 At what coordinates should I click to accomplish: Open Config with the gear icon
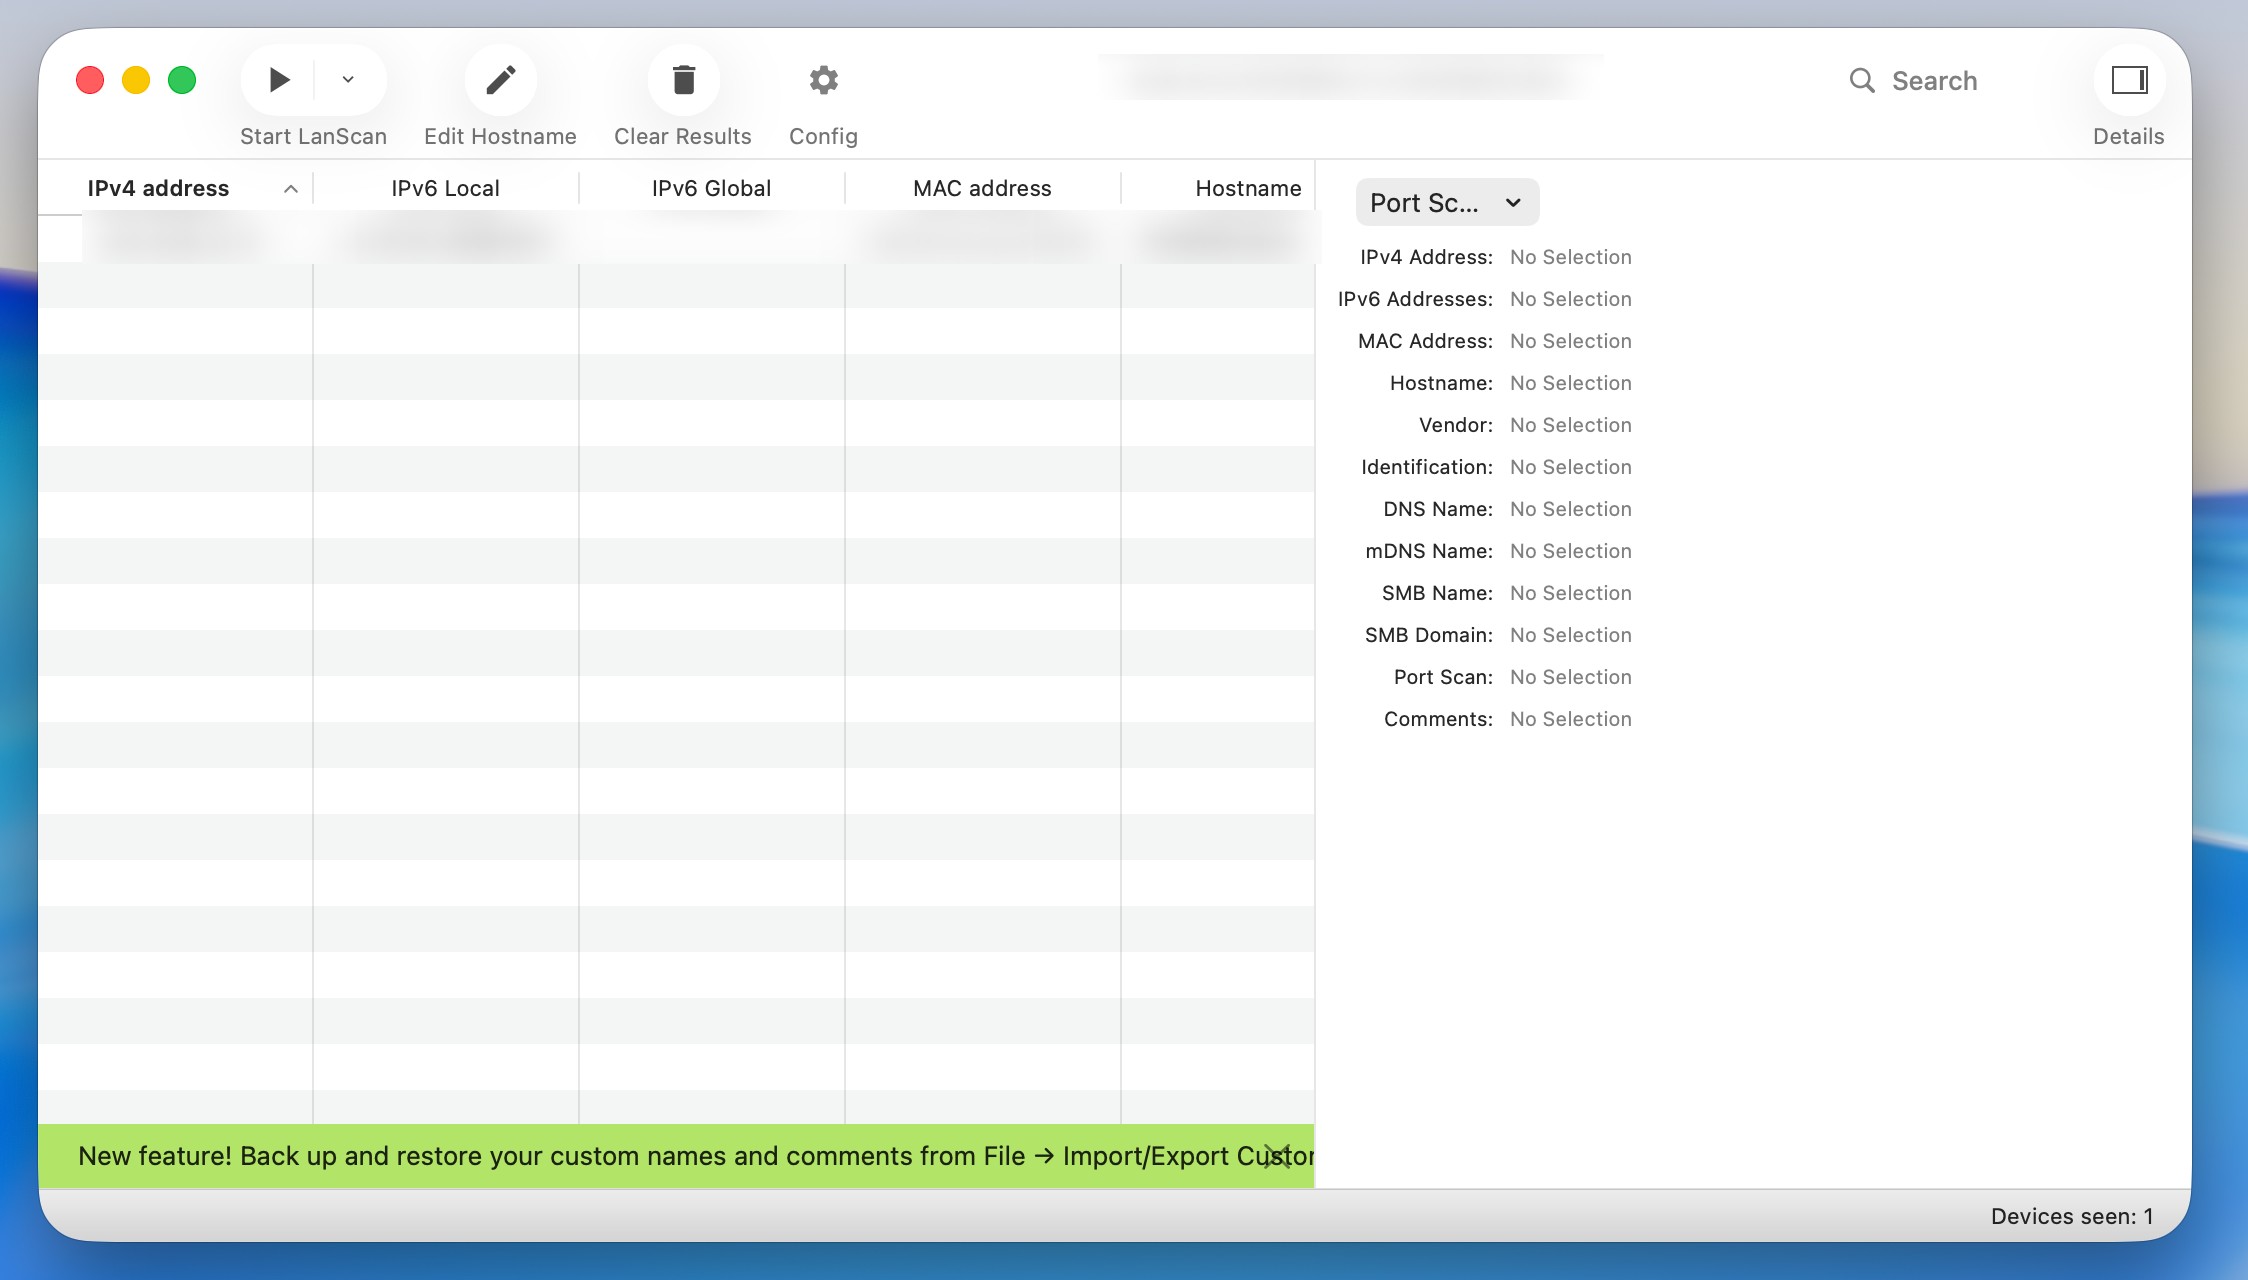(823, 80)
